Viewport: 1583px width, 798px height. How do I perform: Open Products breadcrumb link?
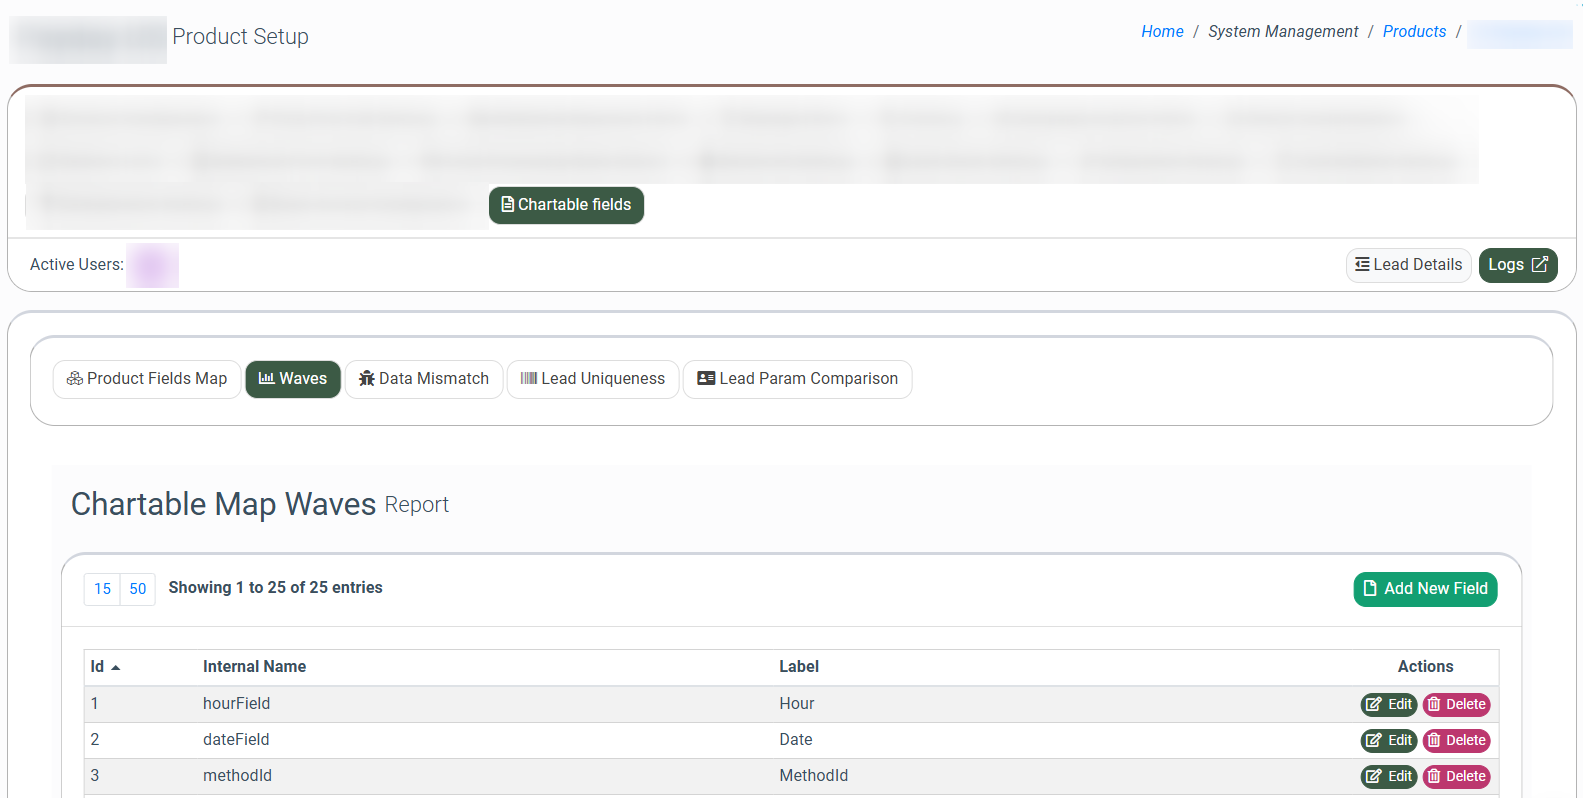click(x=1414, y=32)
